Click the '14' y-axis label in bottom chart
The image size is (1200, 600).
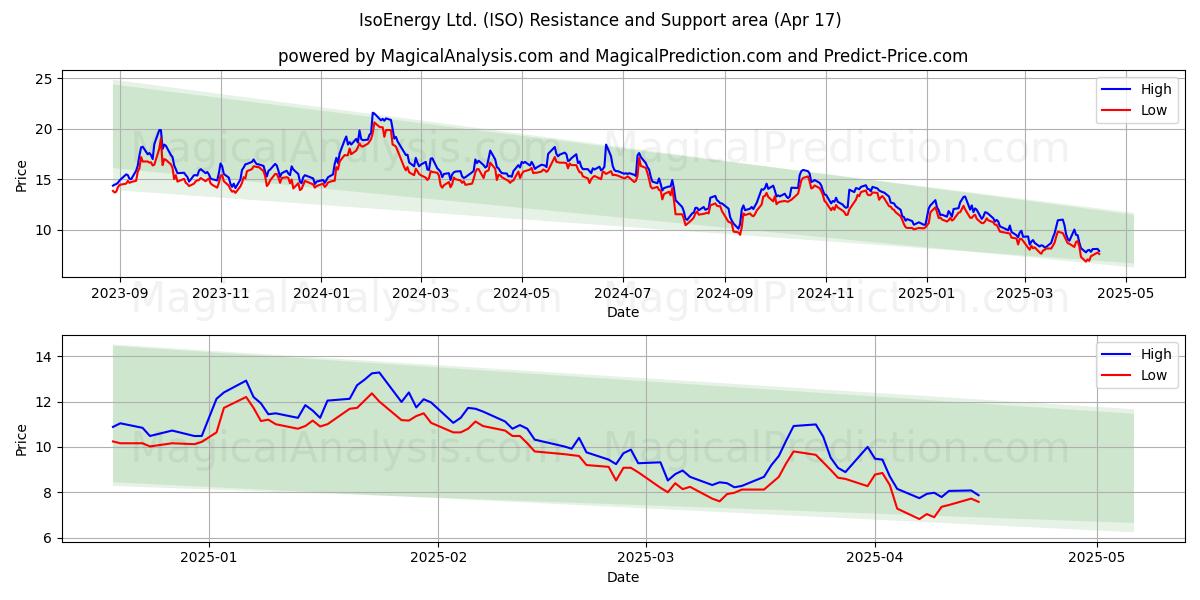tap(44, 357)
